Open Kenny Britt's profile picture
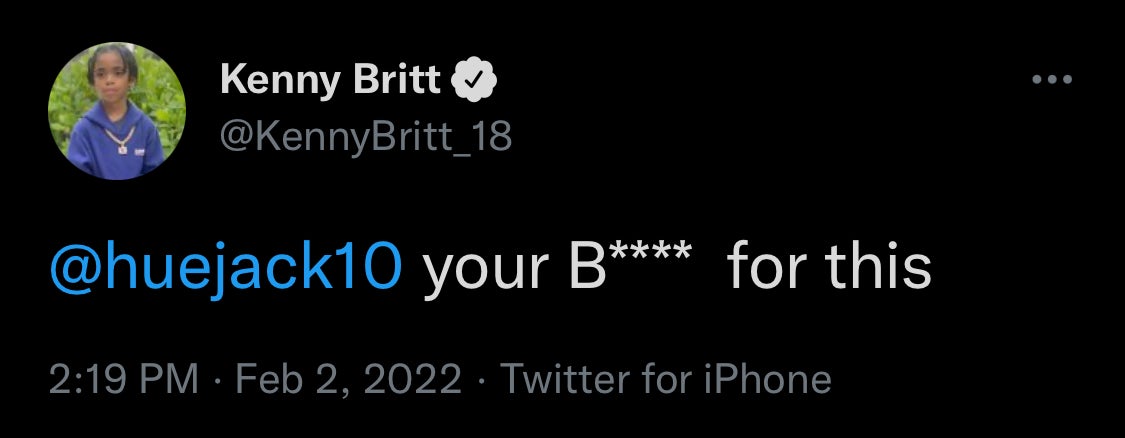This screenshot has width=1125, height=438. (116, 110)
